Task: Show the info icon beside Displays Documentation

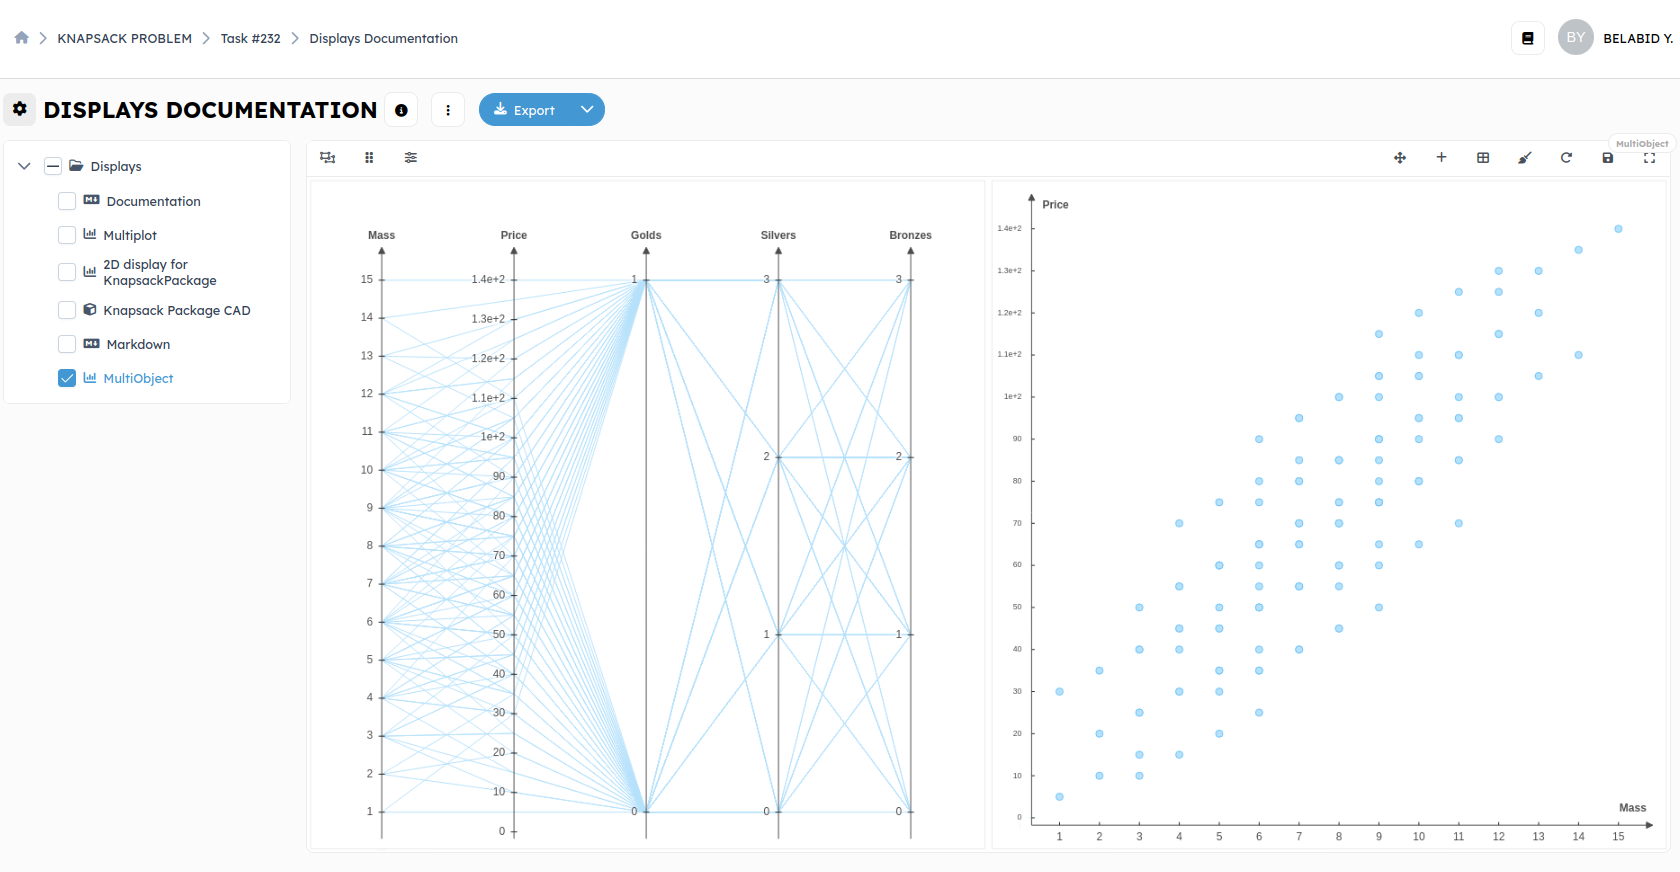Action: [401, 110]
